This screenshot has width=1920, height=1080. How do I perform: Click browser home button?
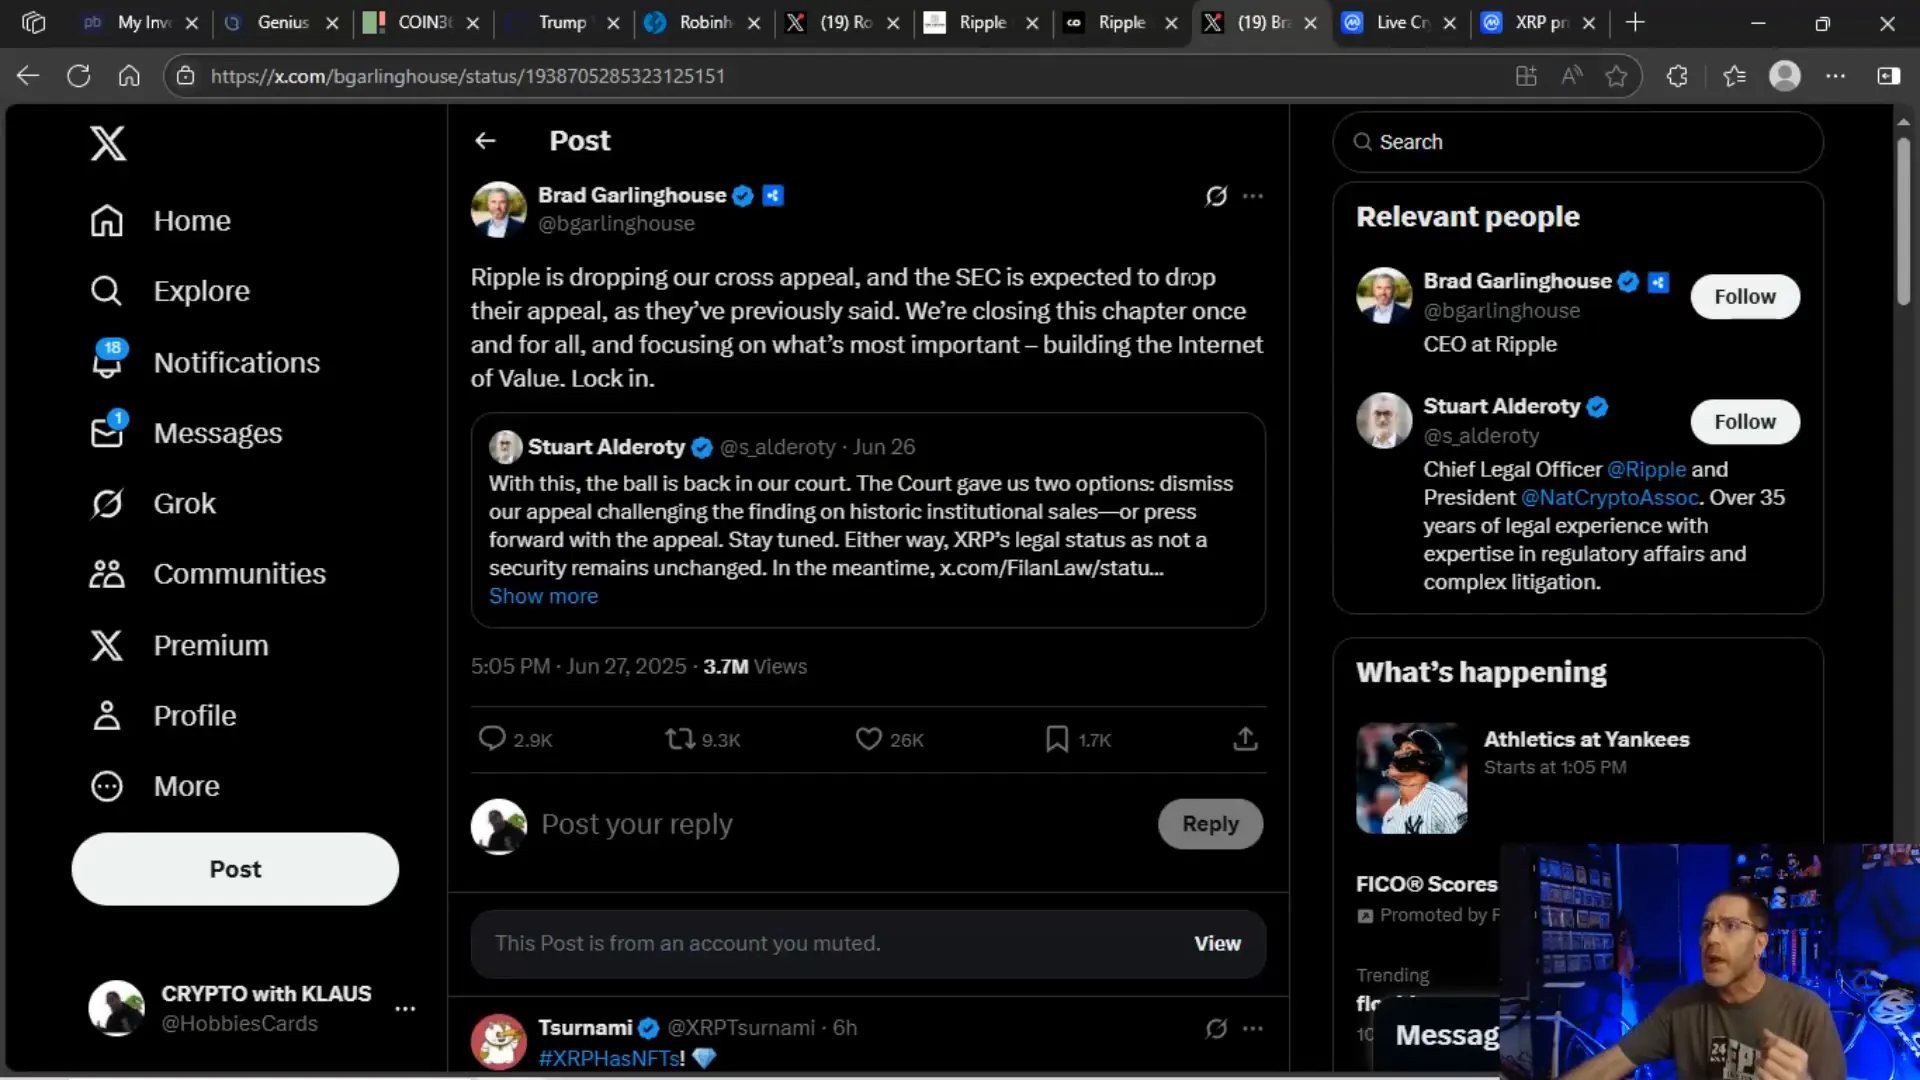click(129, 76)
